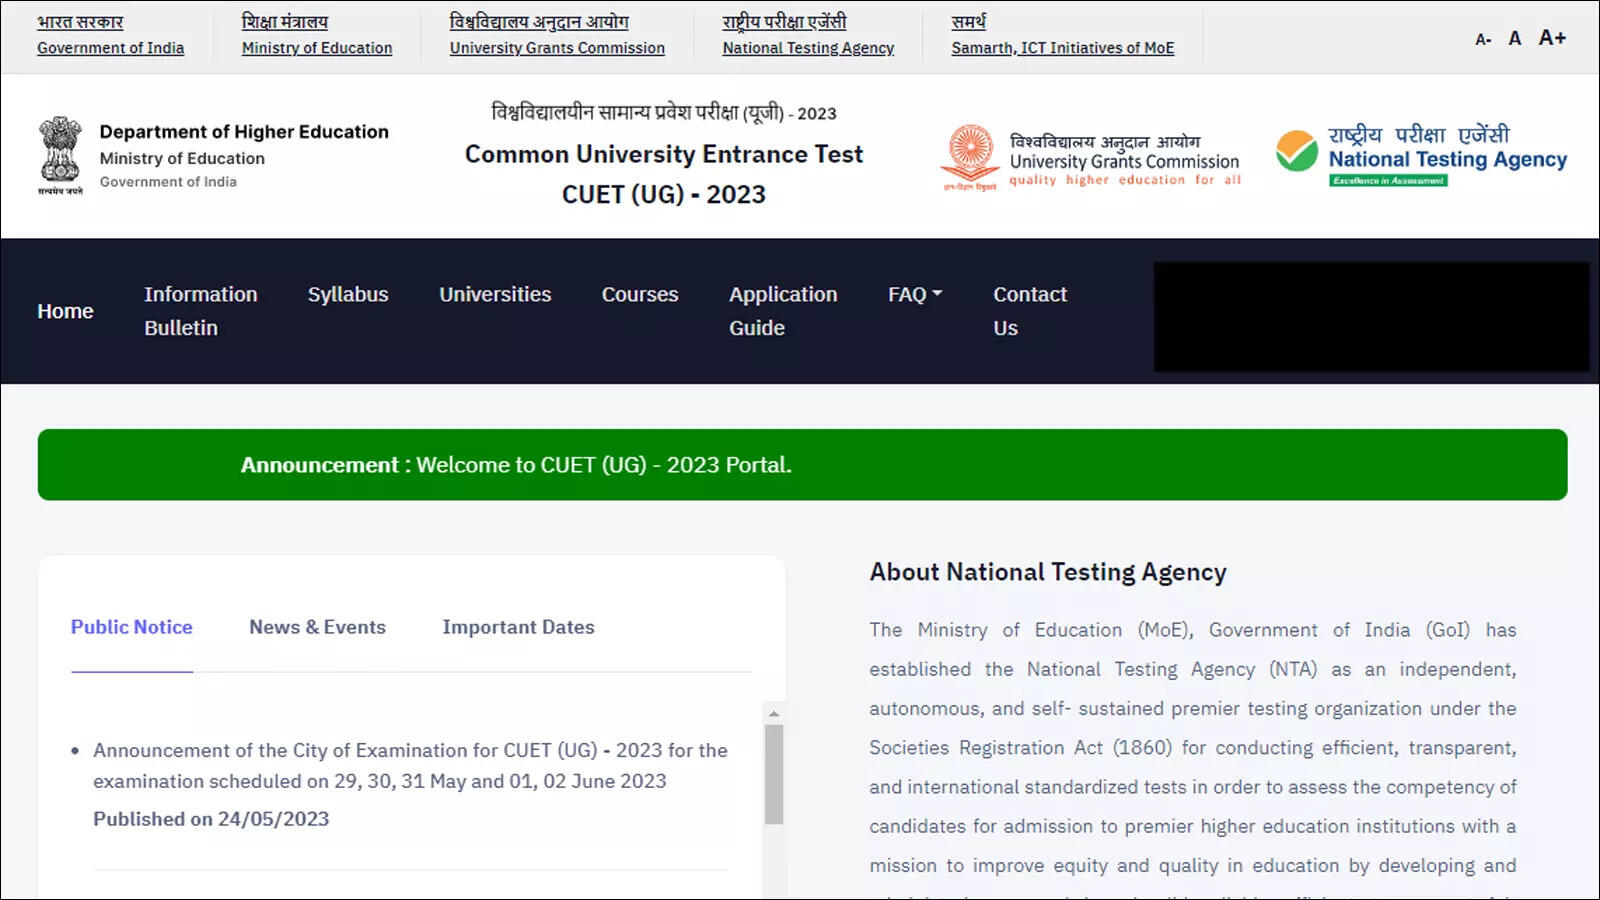Click the University Grants Commission logo

(1092, 158)
